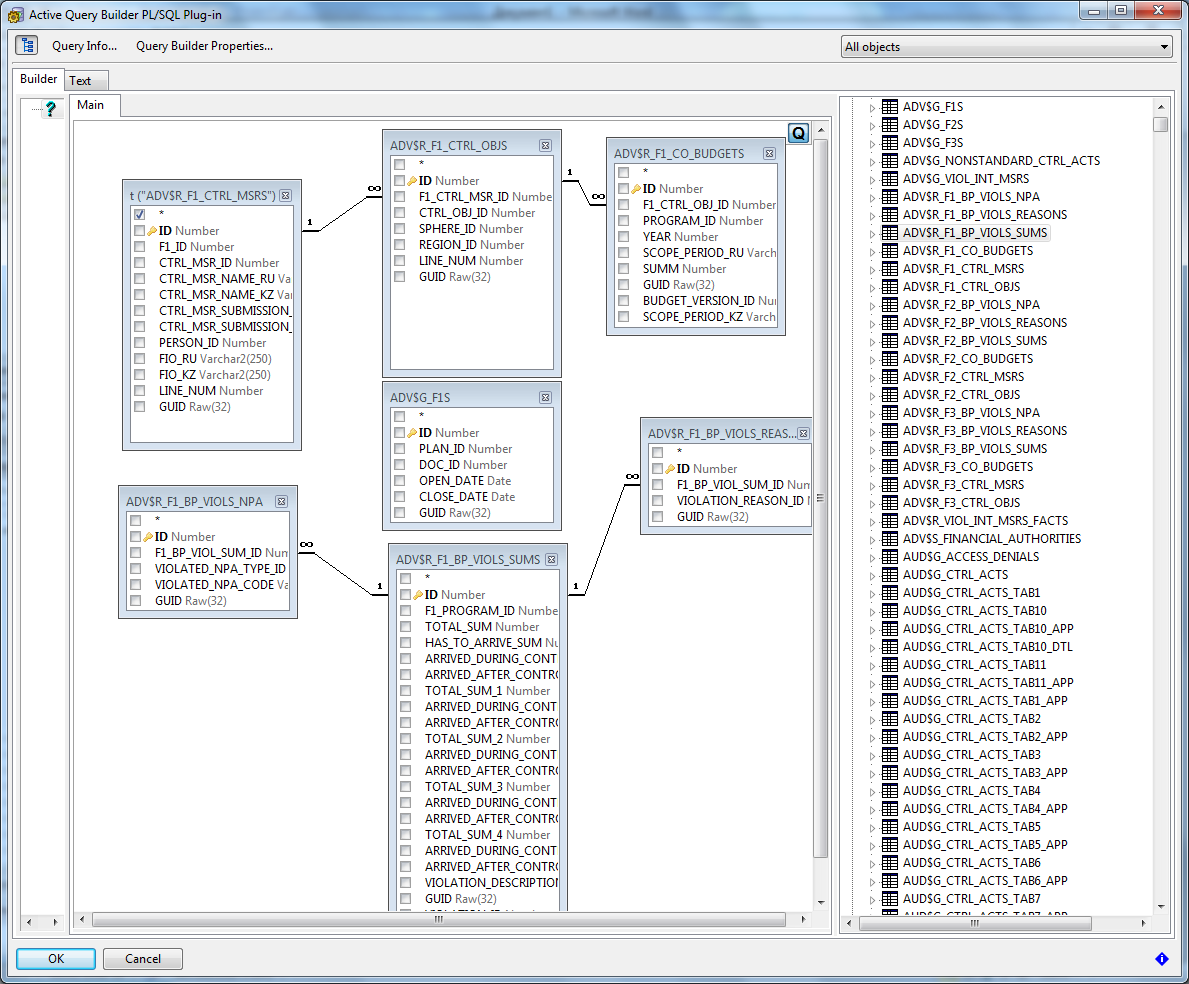Click CLOSE_DATE Date field in ADV$G_F1S
Viewport: 1189px width, 984px height.
coord(466,497)
